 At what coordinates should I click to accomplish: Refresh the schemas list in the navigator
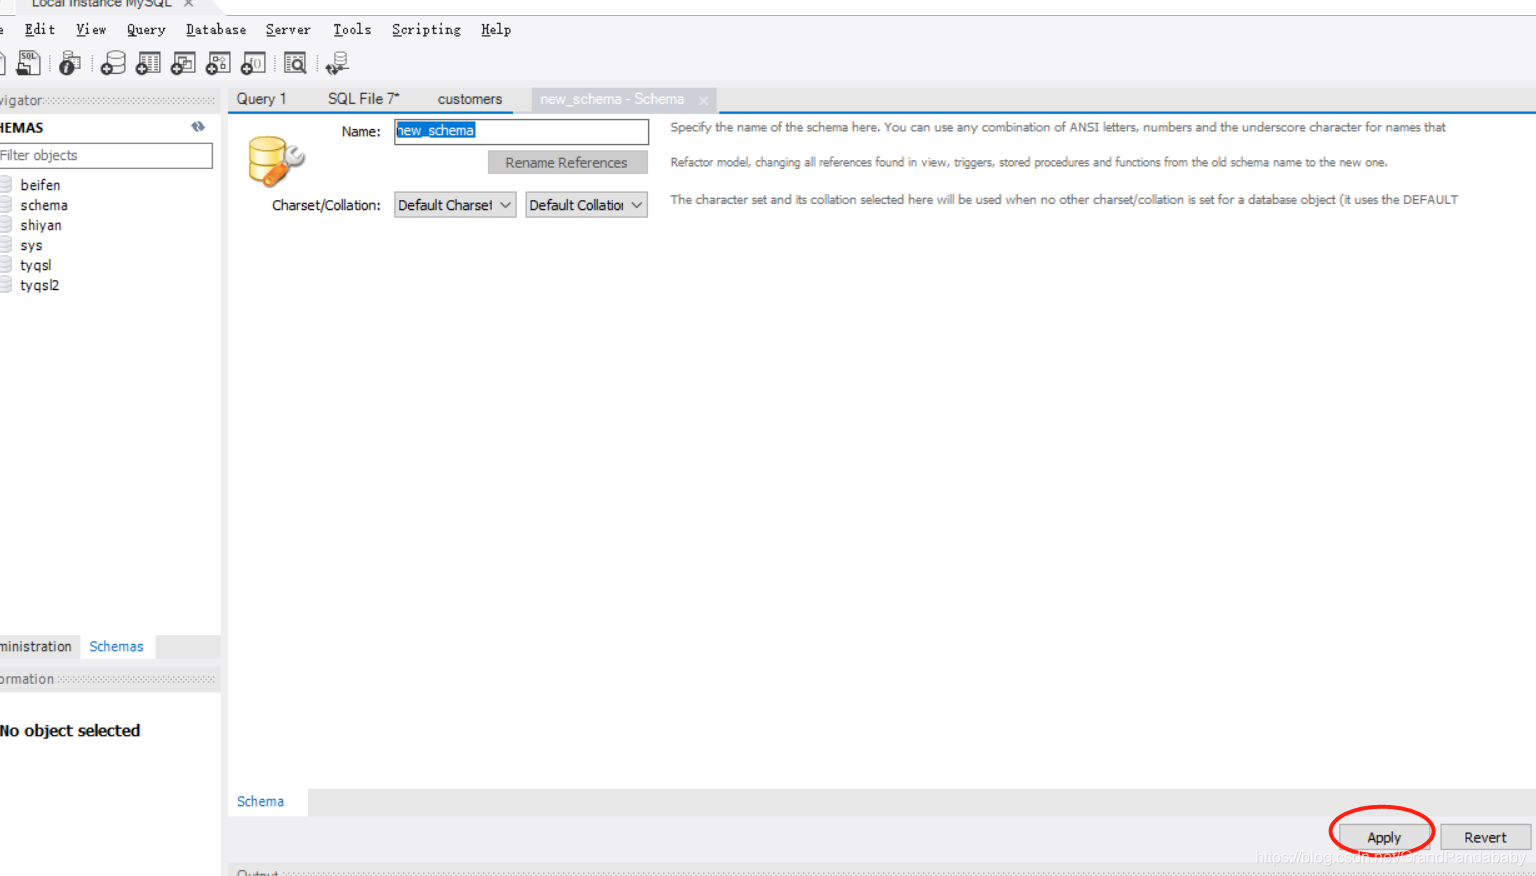click(x=198, y=127)
